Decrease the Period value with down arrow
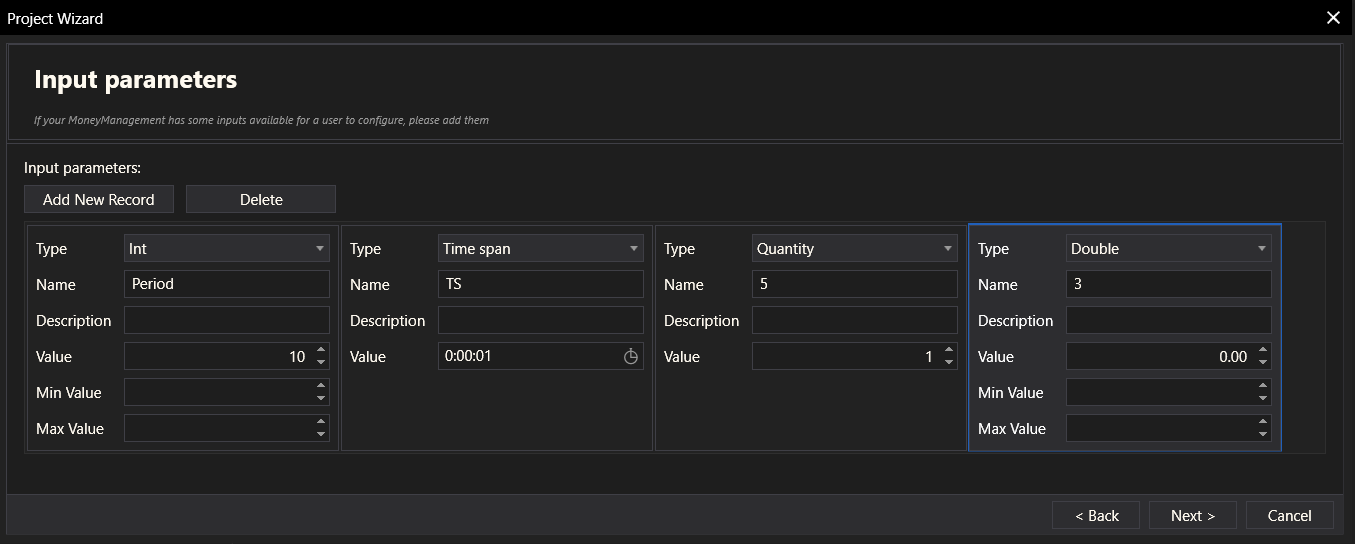Viewport: 1355px width, 544px height. (320, 363)
